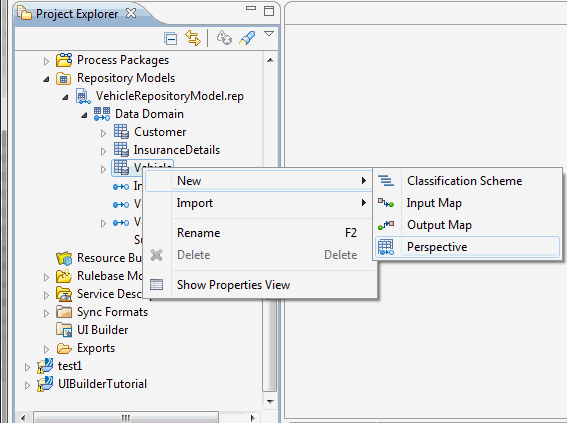This screenshot has width=567, height=423.
Task: Click the Data Domain icon
Action: pyautogui.click(x=102, y=114)
